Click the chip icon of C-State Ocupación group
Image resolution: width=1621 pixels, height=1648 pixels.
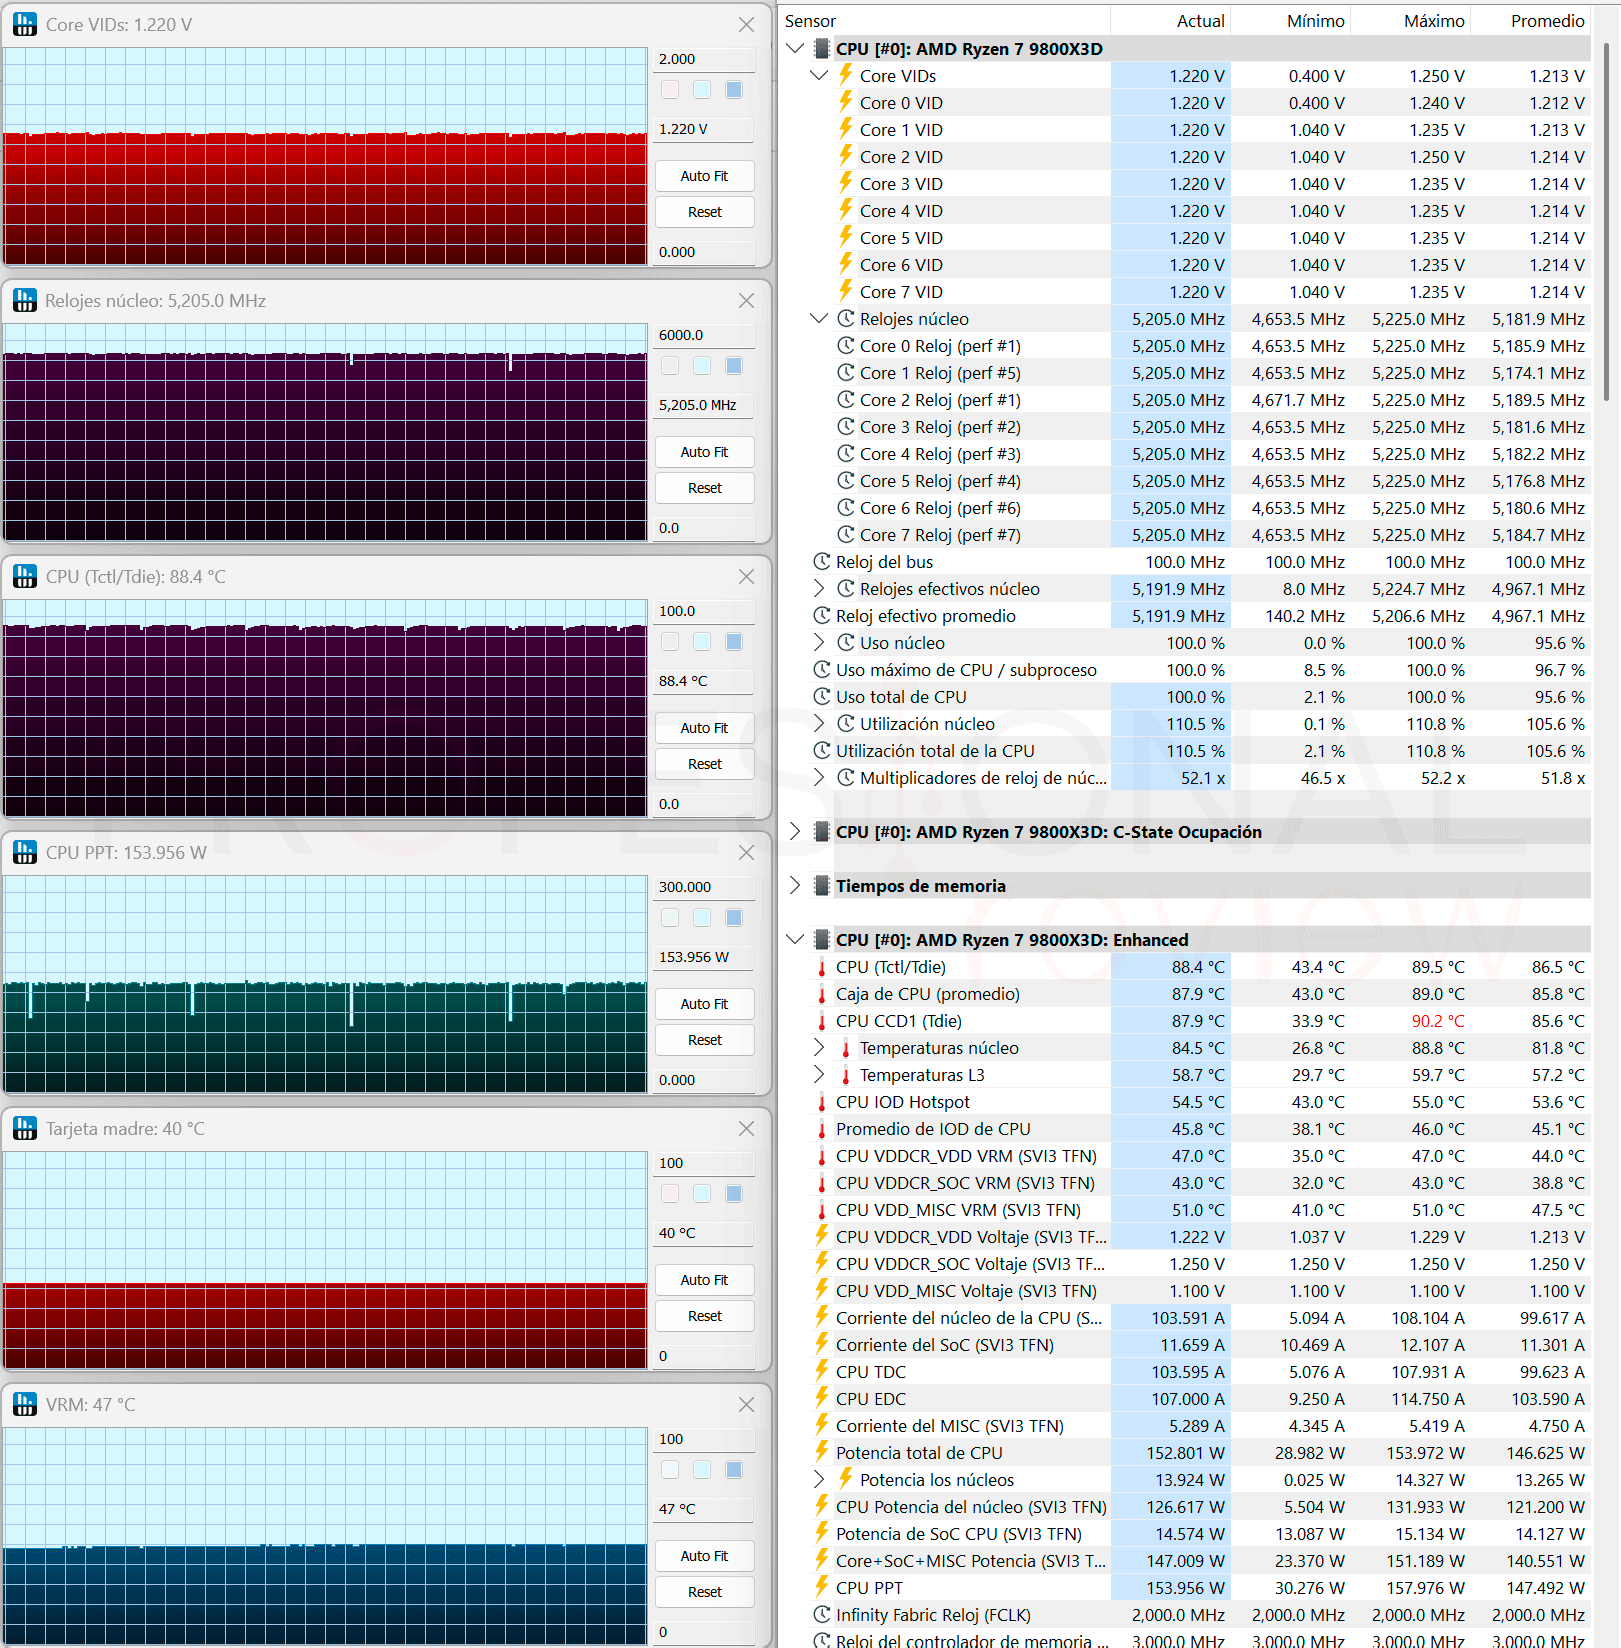pyautogui.click(x=822, y=832)
